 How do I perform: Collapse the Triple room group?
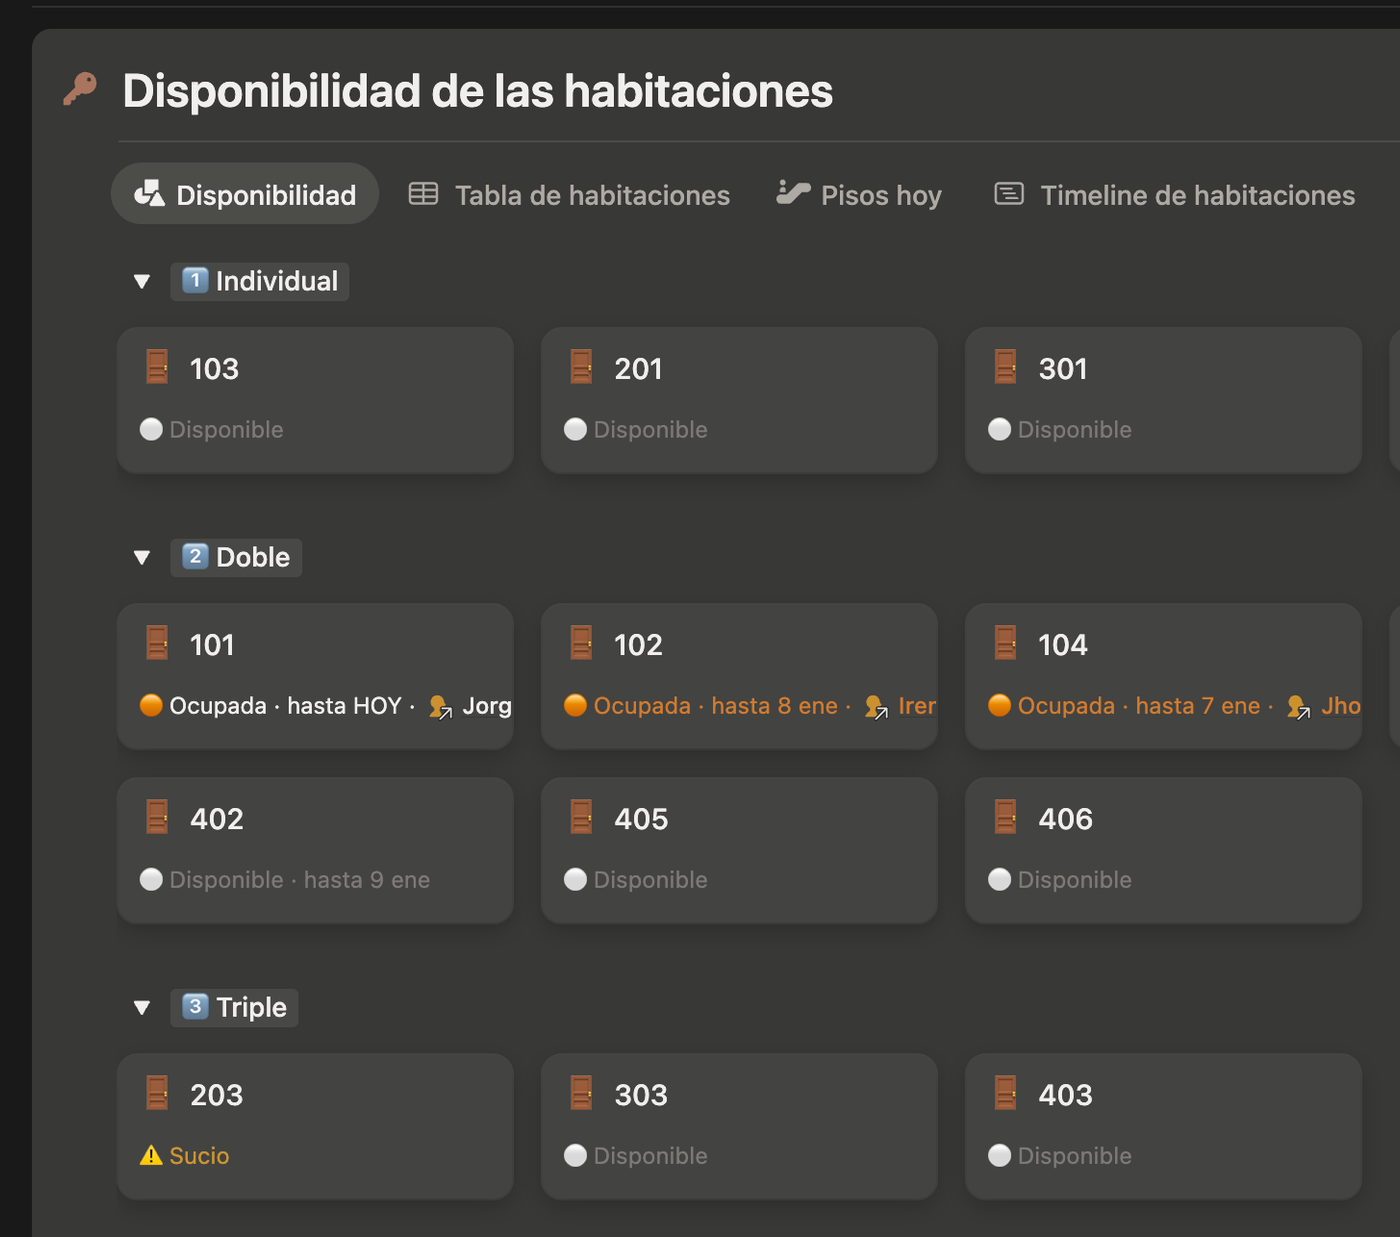tap(141, 1007)
